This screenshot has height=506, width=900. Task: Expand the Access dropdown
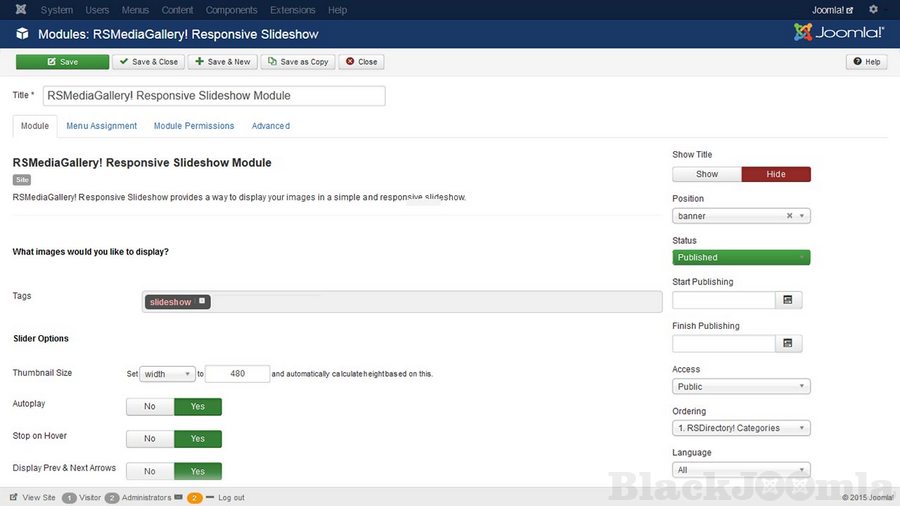point(741,387)
